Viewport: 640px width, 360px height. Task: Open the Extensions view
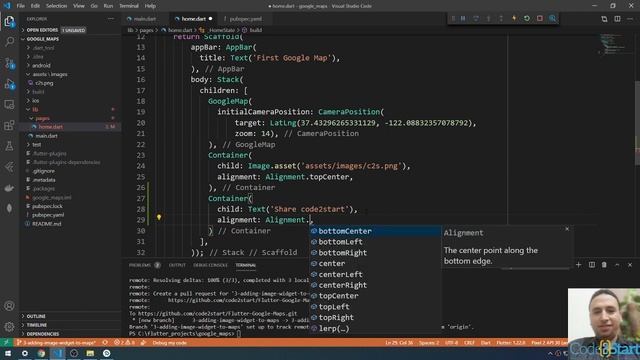coord(9,125)
